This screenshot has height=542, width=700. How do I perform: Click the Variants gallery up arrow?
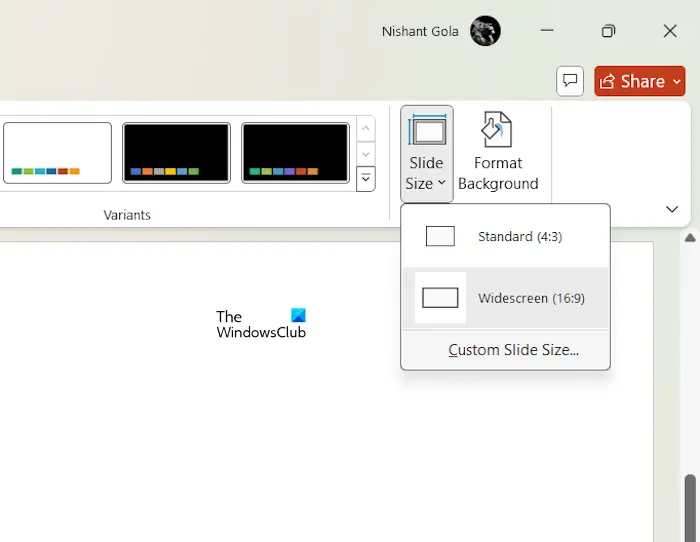click(x=366, y=129)
